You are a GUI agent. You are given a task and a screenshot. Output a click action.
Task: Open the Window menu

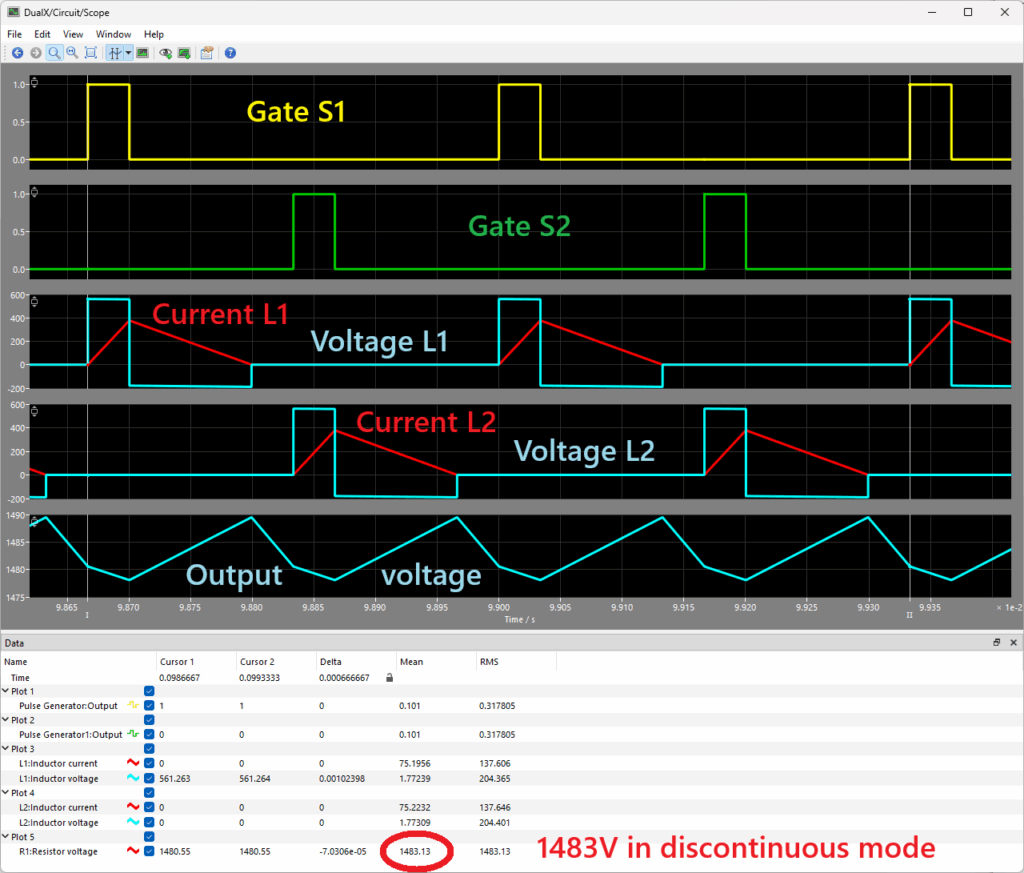[113, 34]
